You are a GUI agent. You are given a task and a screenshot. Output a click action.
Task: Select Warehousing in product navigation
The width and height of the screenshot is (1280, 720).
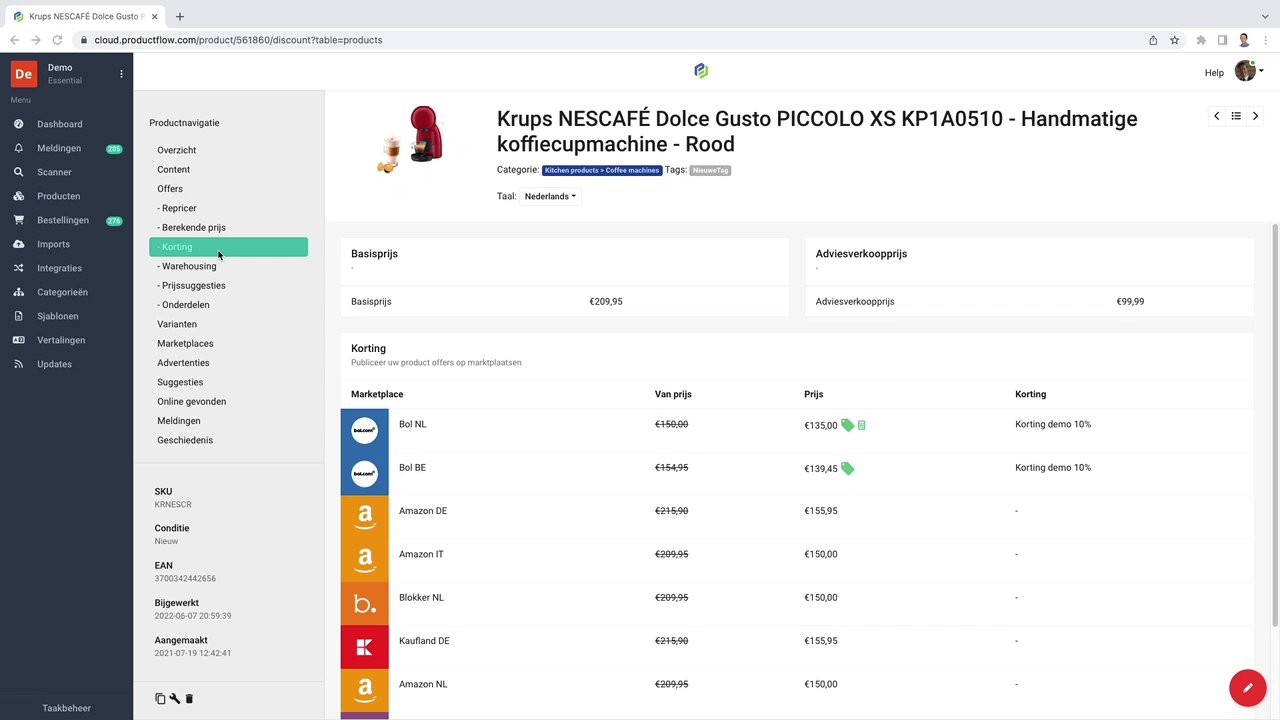coord(187,266)
